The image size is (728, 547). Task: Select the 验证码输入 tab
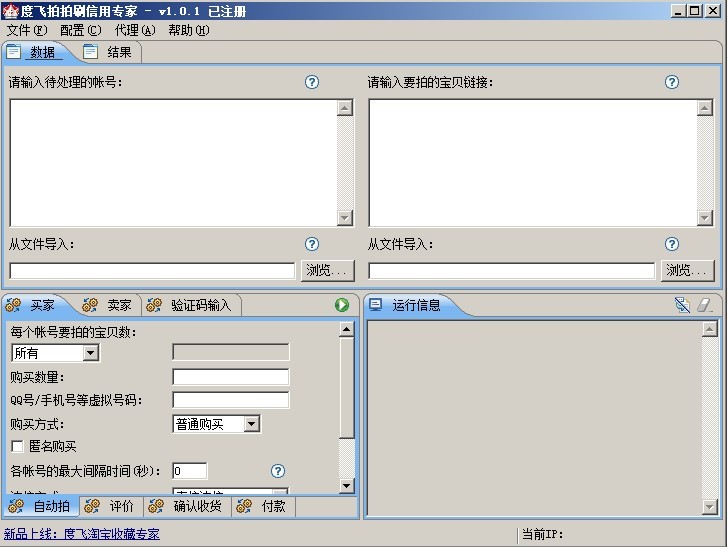tap(191, 305)
